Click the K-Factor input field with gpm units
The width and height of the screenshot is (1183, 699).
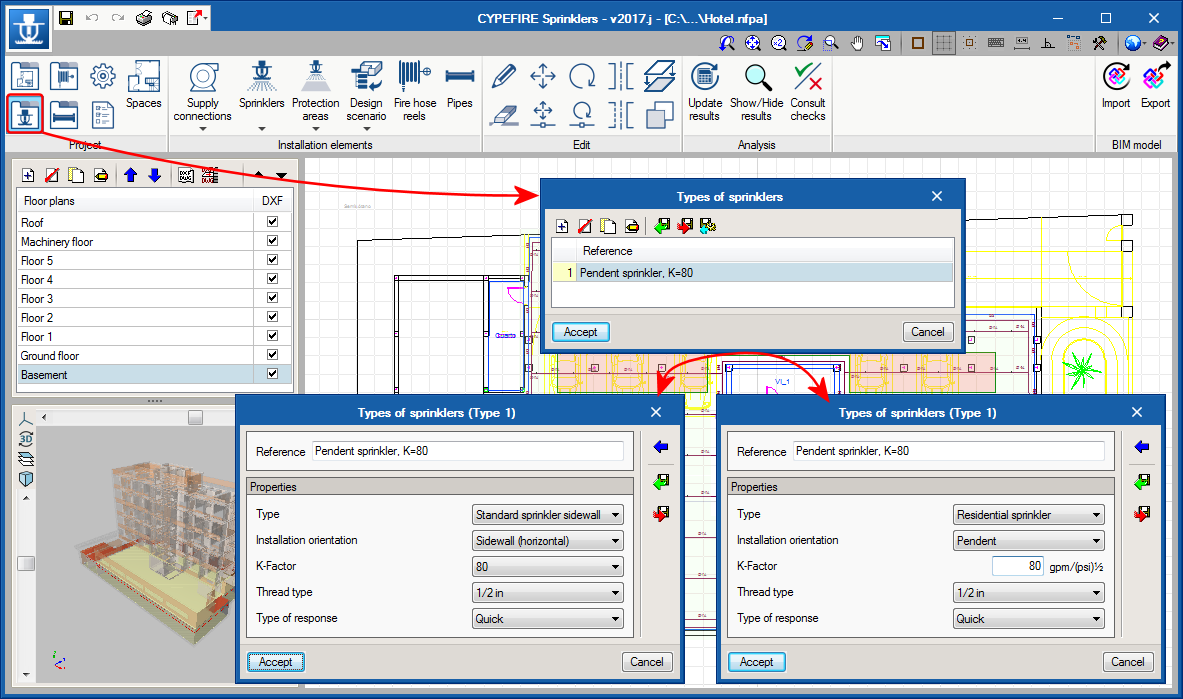tap(1017, 567)
